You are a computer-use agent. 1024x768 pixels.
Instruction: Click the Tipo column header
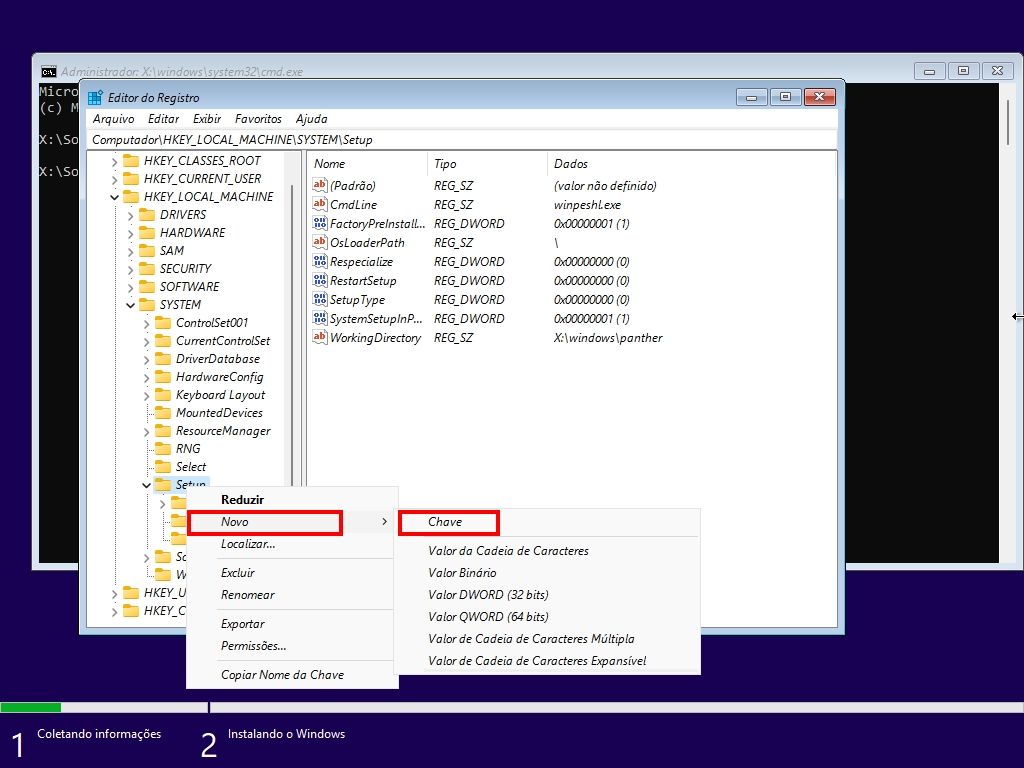tap(487, 164)
